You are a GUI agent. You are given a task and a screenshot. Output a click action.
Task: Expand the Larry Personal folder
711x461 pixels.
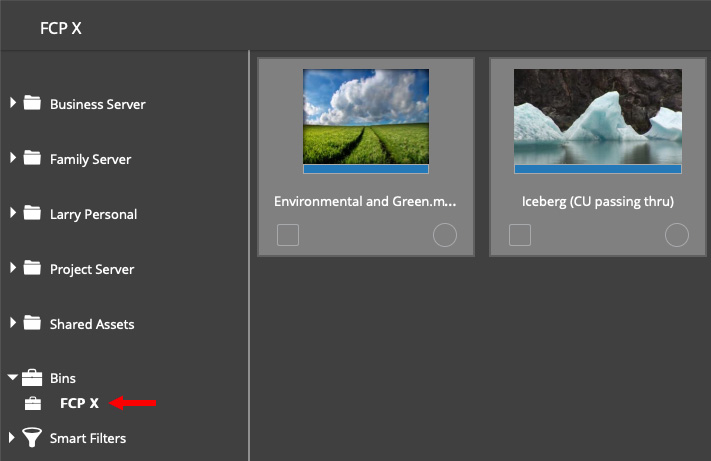click(x=13, y=213)
